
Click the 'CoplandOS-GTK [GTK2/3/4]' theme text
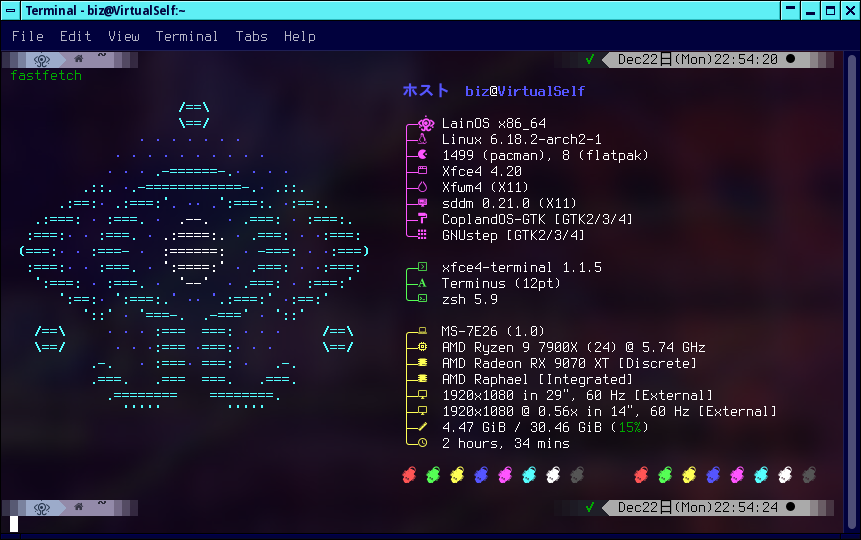[538, 219]
